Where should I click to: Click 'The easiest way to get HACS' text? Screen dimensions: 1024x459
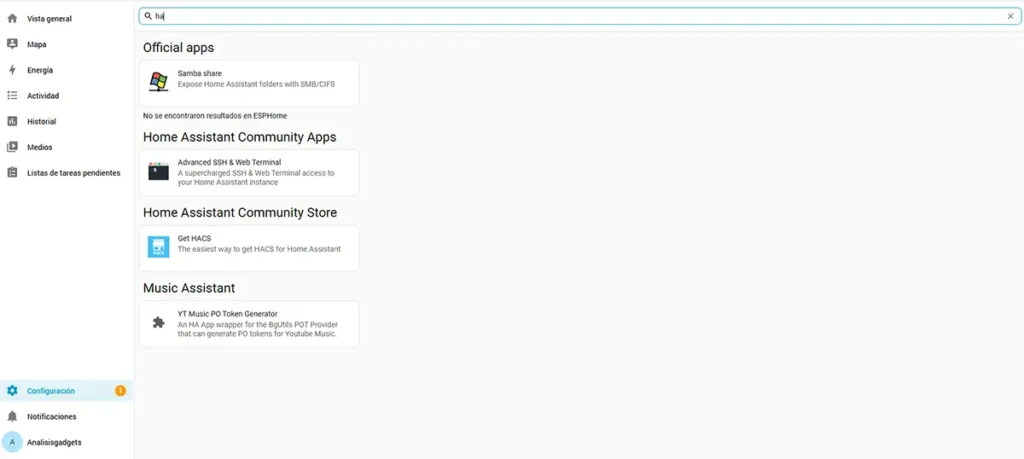pos(259,249)
